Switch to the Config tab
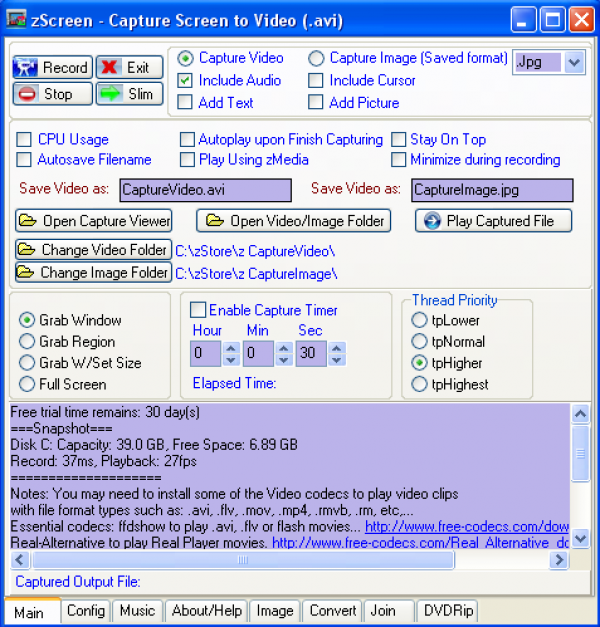600x627 pixels. point(86,611)
